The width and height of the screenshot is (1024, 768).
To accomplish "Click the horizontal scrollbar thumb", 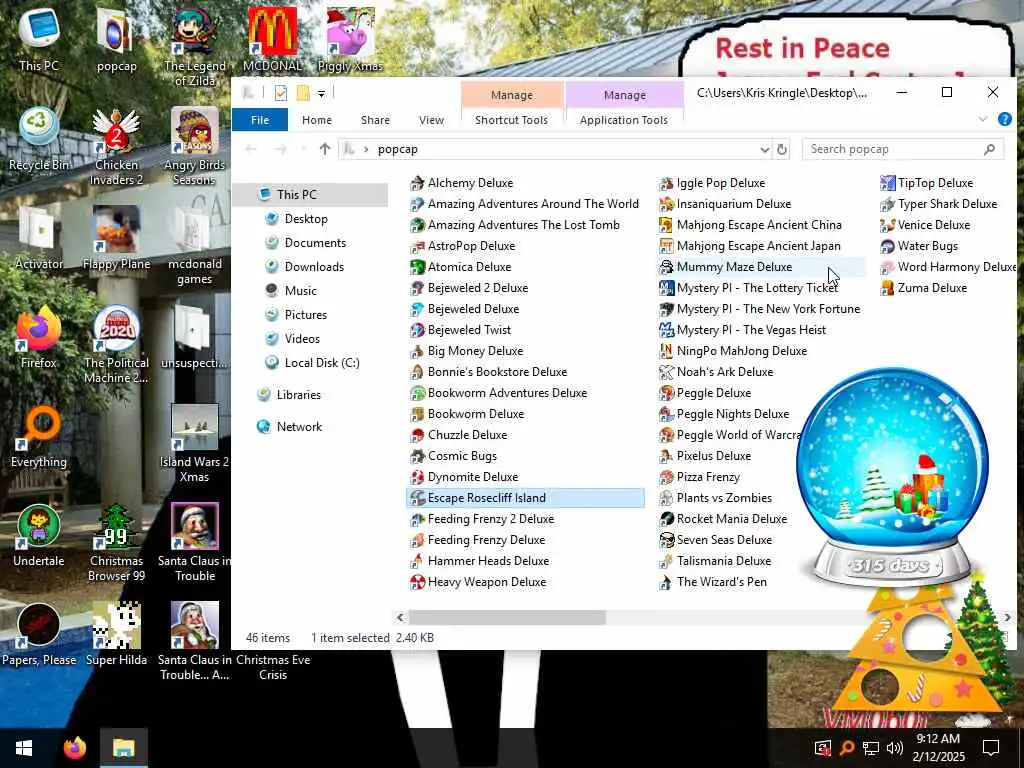I will point(507,617).
